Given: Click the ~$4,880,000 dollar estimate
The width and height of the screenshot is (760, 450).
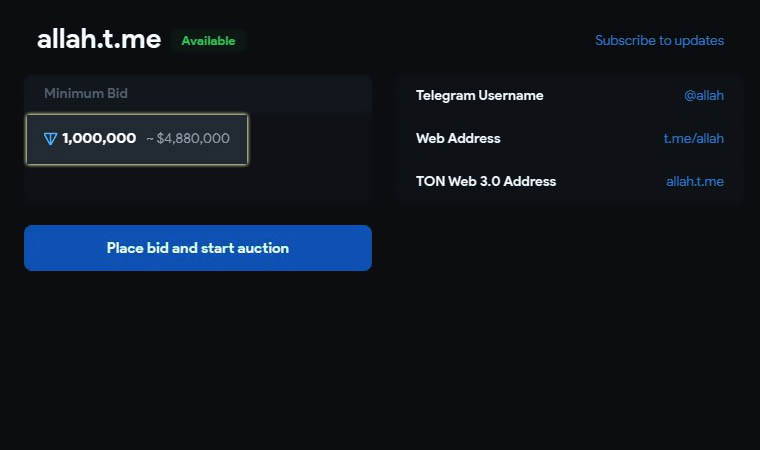Looking at the screenshot, I should 188,139.
